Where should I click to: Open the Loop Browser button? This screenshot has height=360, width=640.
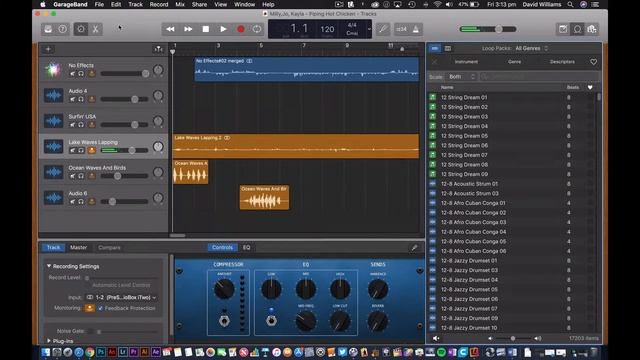[x=578, y=29]
